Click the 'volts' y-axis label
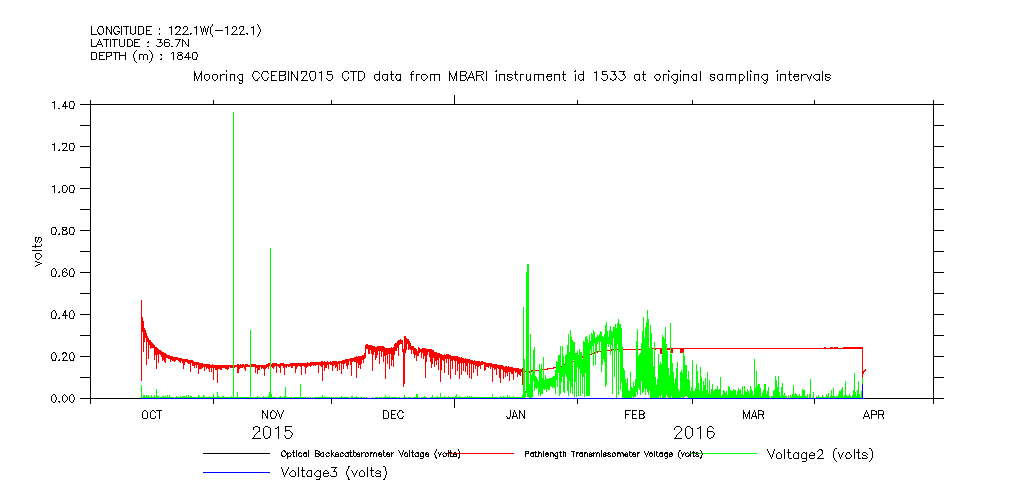Image resolution: width=1009 pixels, height=504 pixels. click(38, 251)
